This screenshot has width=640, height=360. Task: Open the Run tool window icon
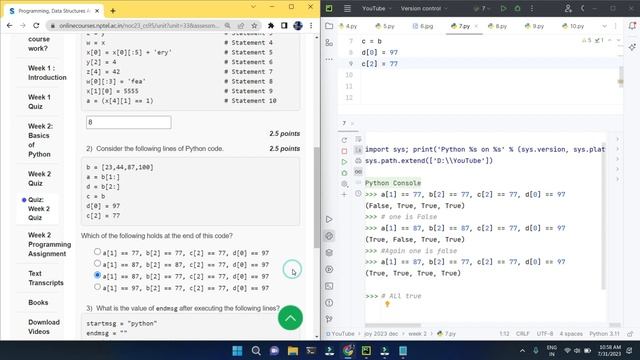tap(329, 219)
